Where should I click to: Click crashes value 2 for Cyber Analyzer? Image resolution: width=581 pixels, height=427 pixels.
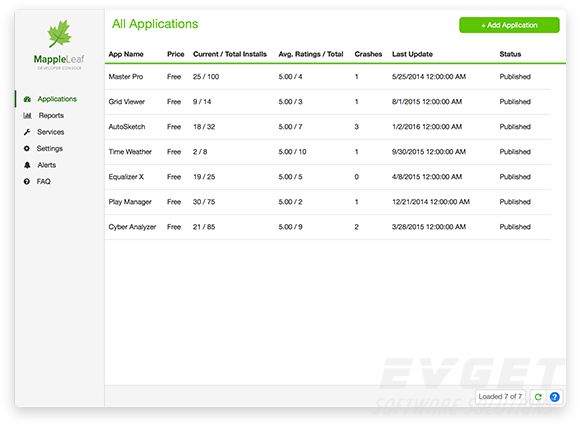click(356, 227)
